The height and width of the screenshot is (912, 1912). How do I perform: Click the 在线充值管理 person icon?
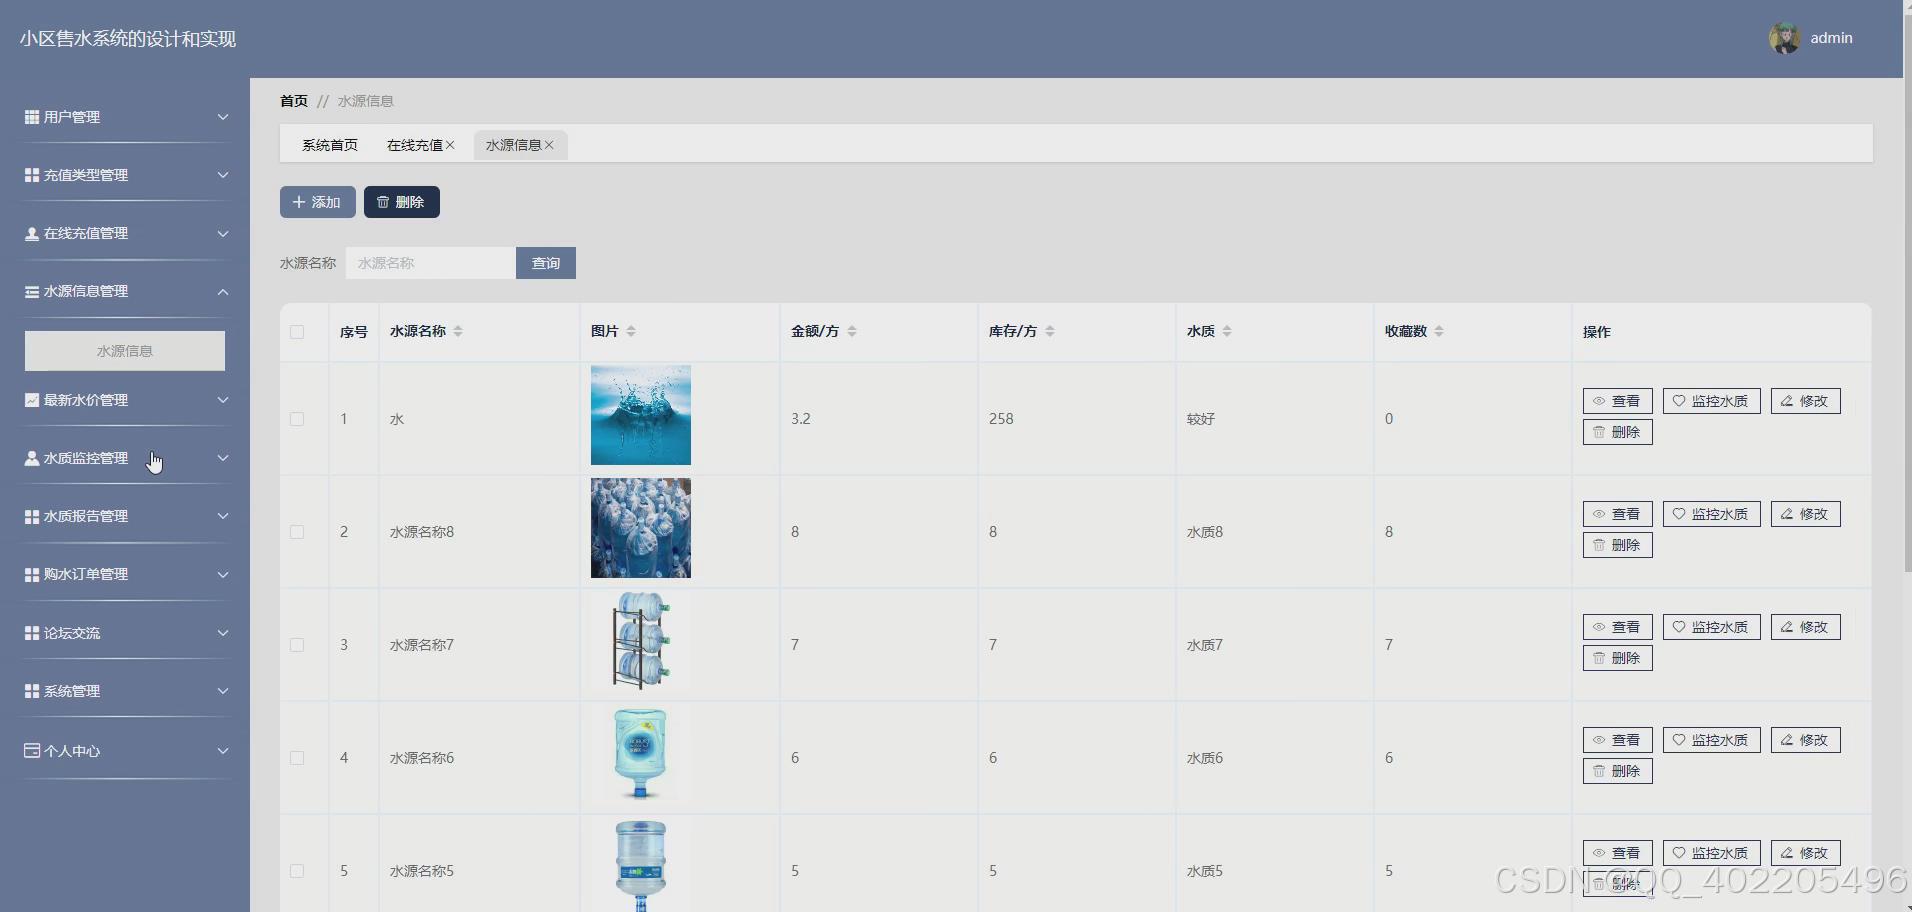pyautogui.click(x=32, y=233)
